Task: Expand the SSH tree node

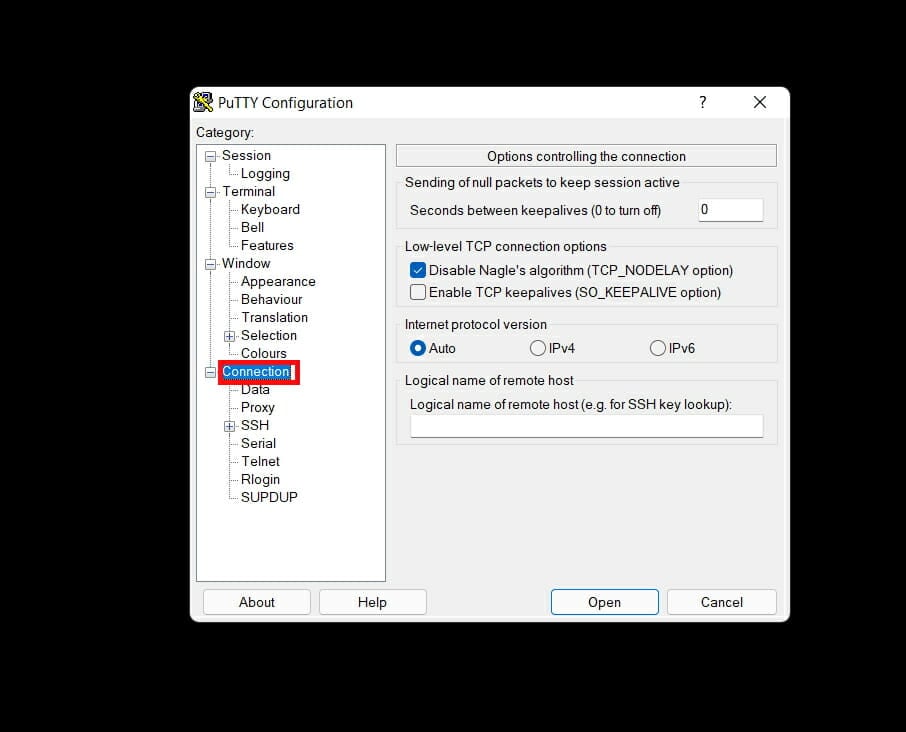Action: pos(229,426)
